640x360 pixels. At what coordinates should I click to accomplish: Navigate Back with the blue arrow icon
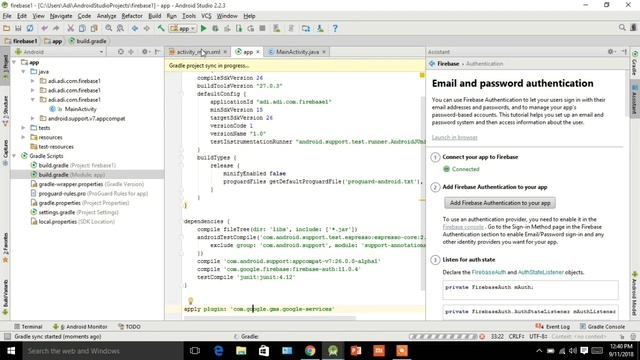click(x=135, y=28)
